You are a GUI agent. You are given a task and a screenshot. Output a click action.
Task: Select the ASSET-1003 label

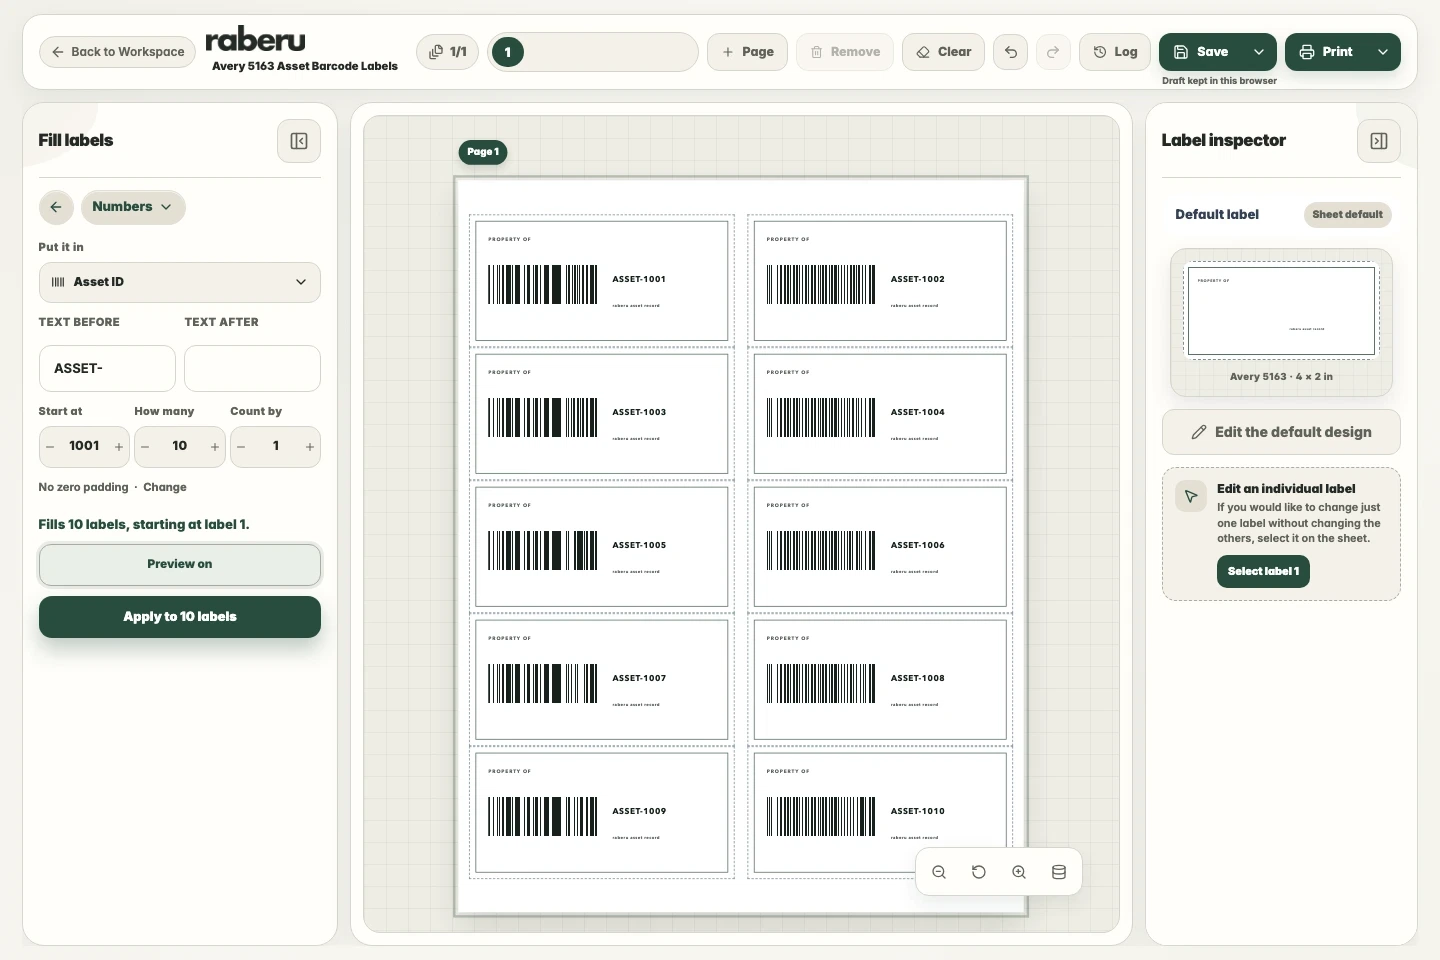[601, 414]
